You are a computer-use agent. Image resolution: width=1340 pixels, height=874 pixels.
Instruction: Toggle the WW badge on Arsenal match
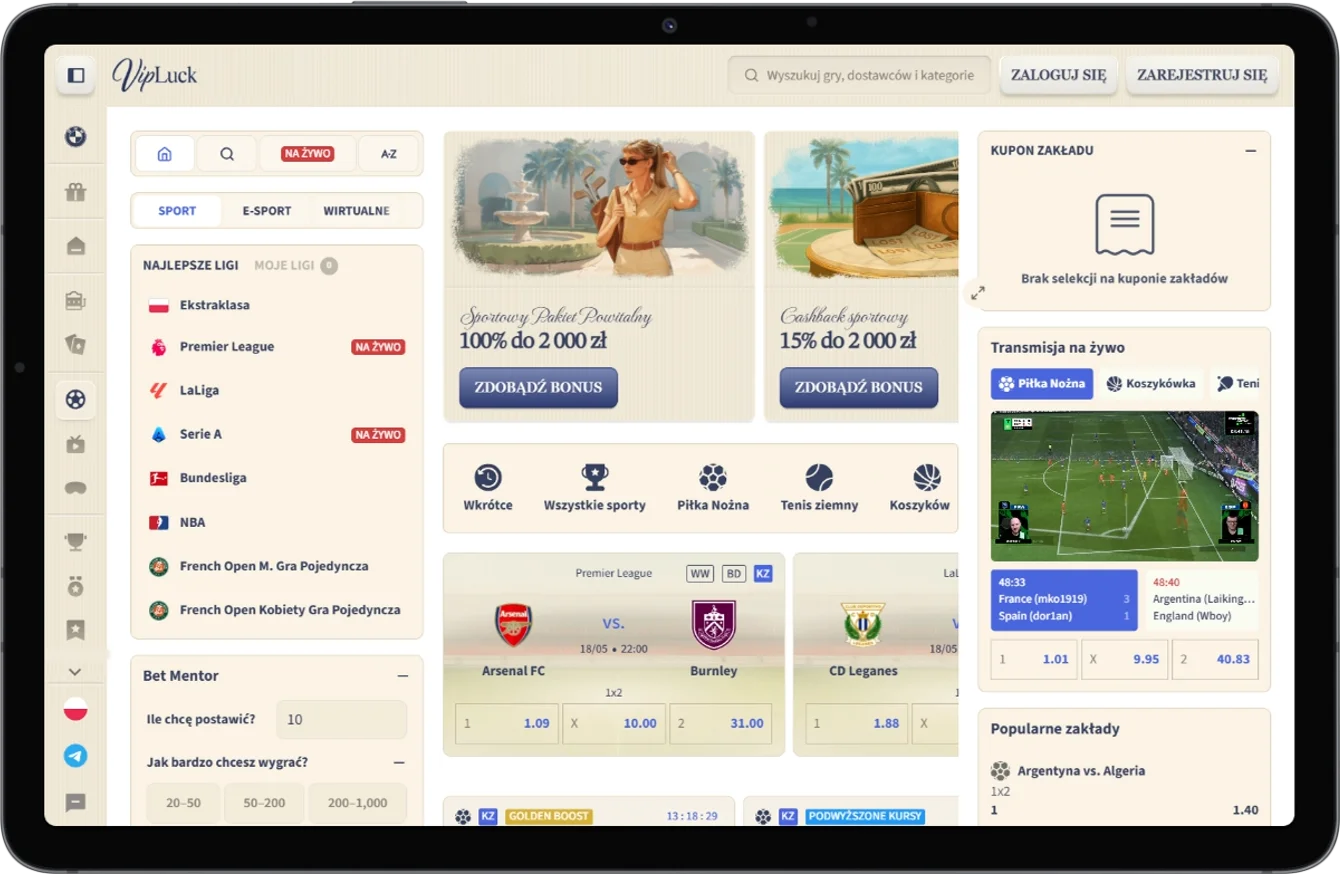(x=700, y=574)
